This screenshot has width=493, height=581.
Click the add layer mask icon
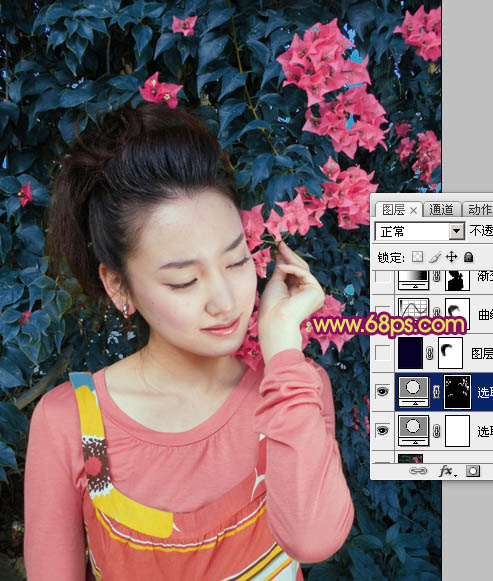point(473,471)
